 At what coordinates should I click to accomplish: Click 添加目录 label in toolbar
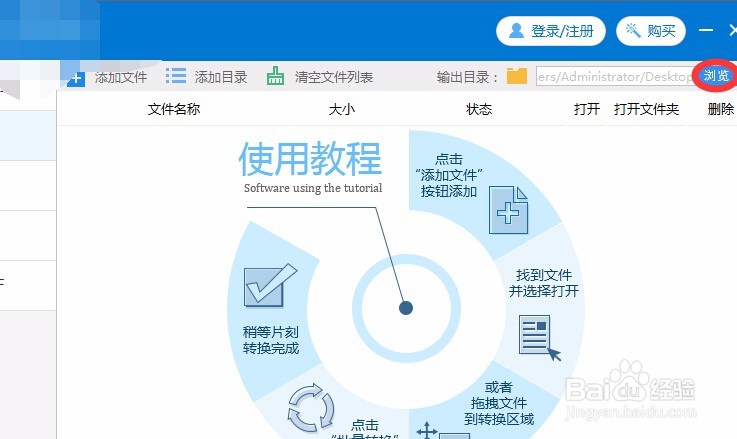pos(221,77)
